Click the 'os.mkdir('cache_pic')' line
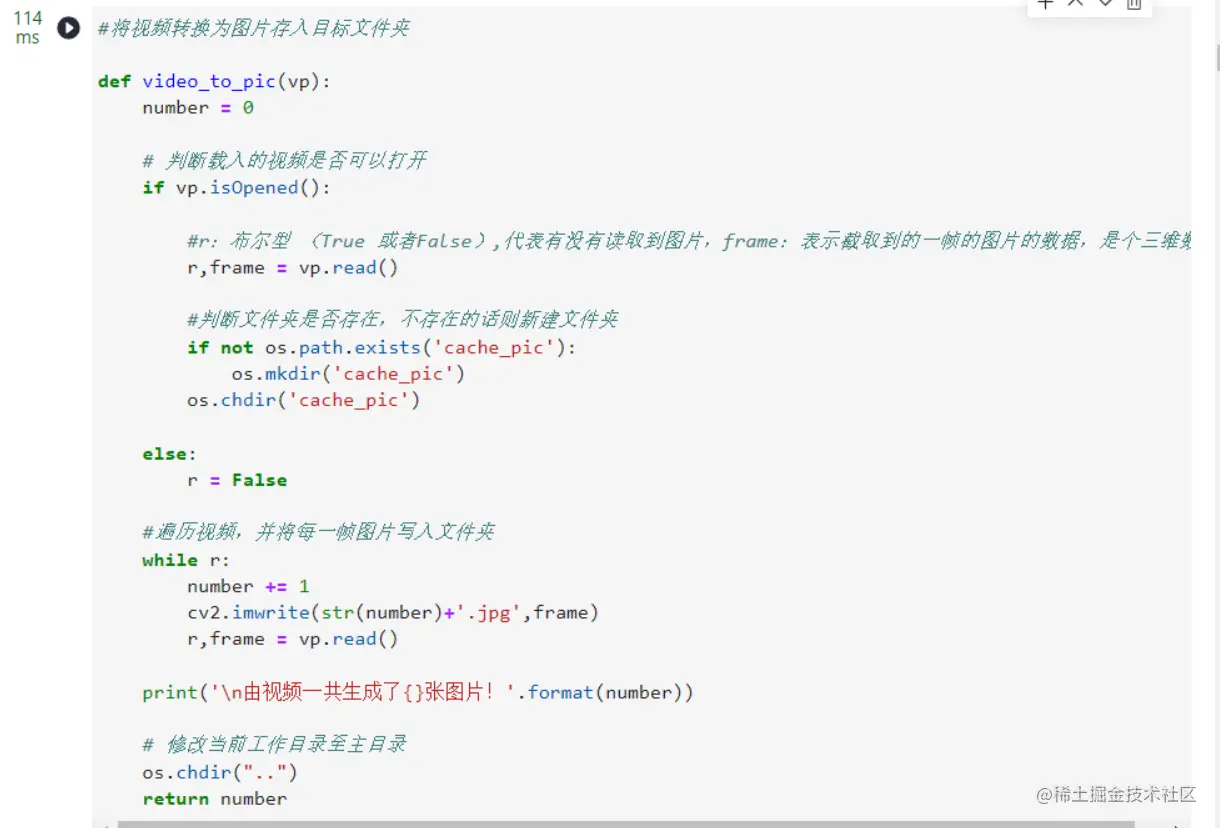Screen dimensions: 1220x828 pos(348,374)
